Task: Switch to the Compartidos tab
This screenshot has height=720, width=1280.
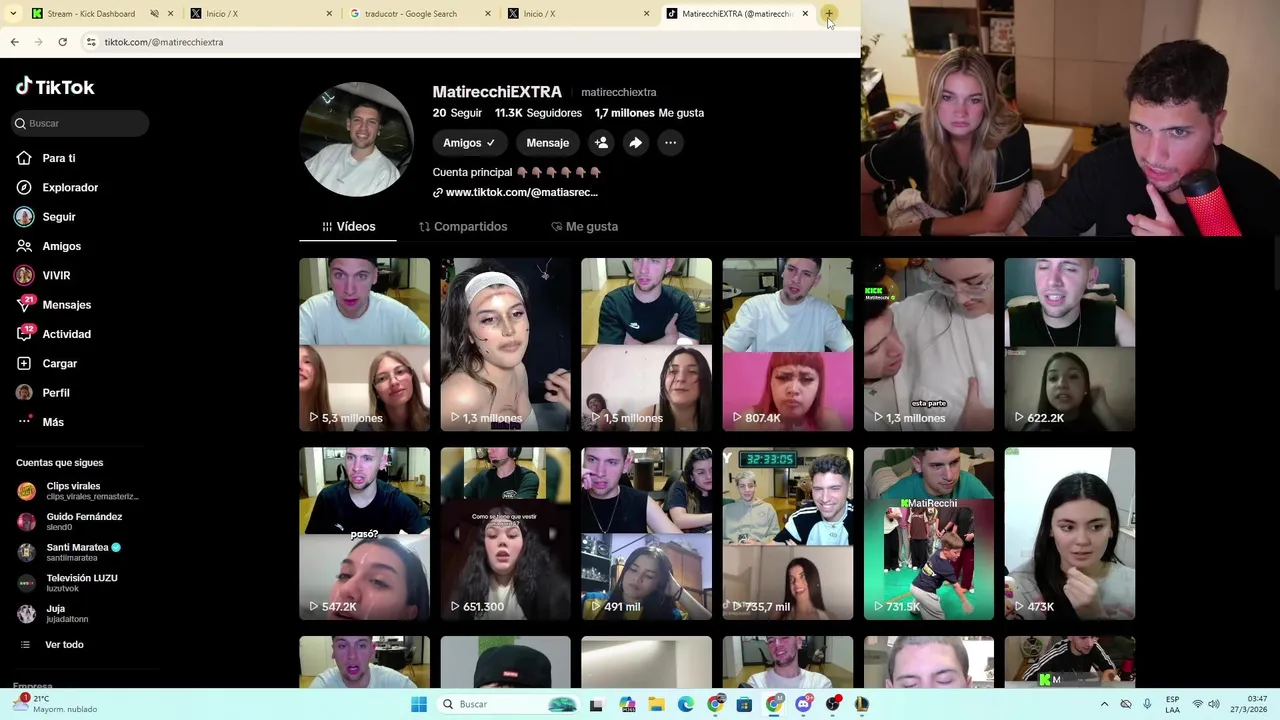Action: tap(463, 227)
